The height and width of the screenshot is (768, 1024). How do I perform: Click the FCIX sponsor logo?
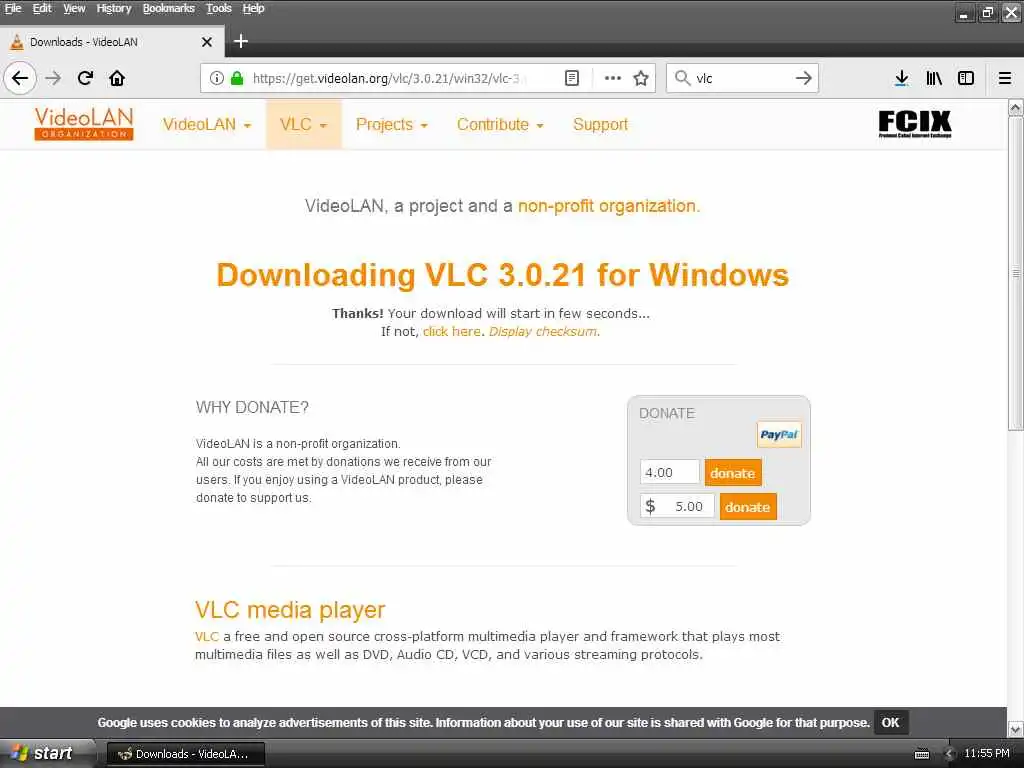(x=914, y=124)
